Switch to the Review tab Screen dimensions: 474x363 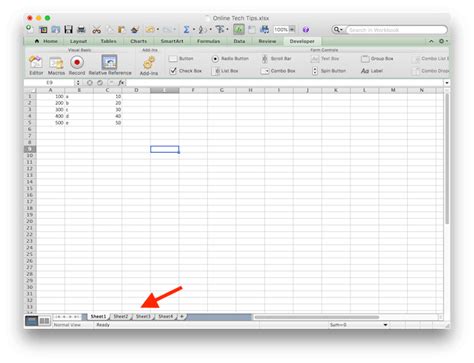pyautogui.click(x=267, y=41)
